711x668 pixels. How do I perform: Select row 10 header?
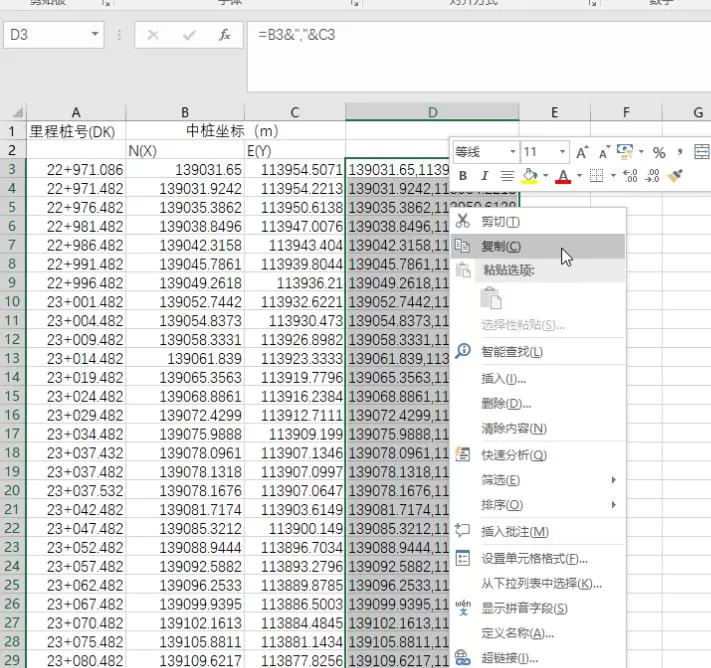click(13, 302)
